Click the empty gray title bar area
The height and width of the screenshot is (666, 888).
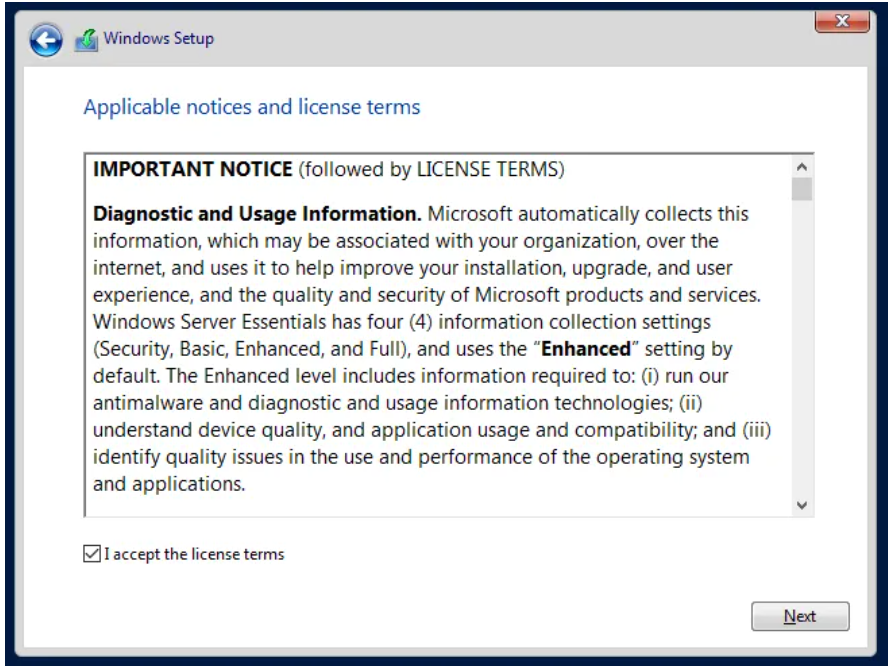510,40
